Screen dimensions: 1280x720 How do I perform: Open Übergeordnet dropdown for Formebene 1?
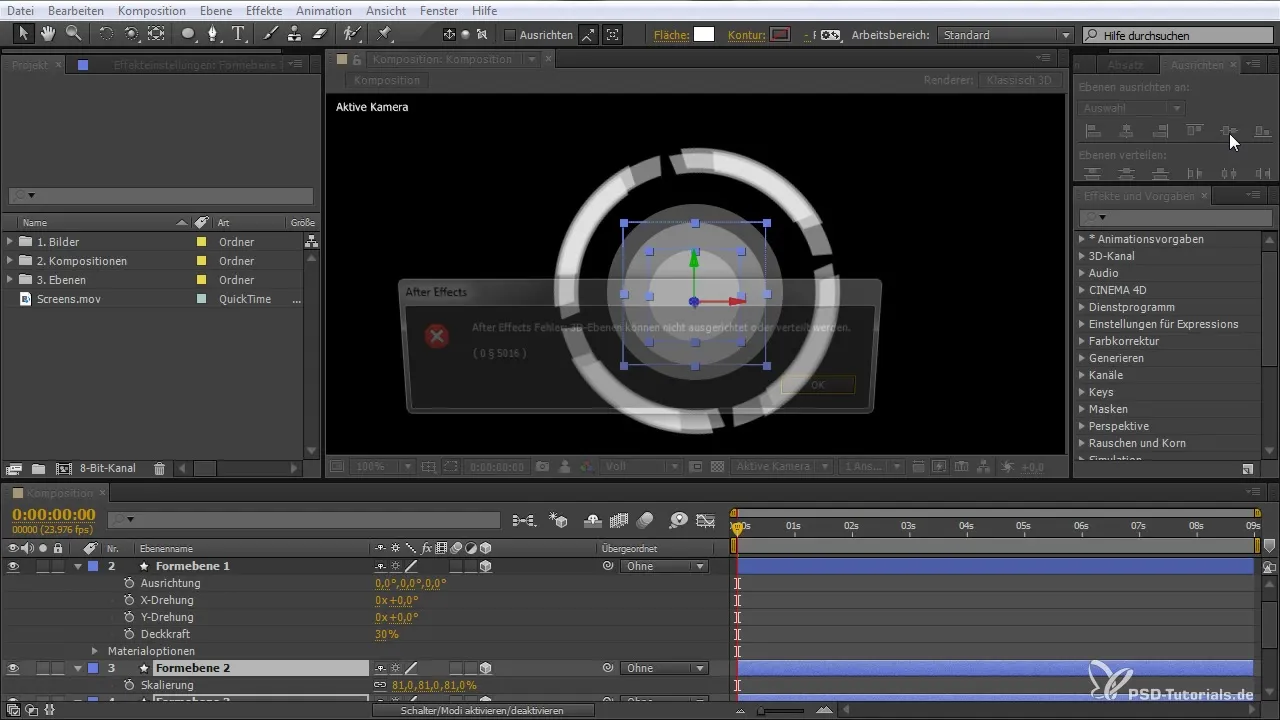tap(665, 566)
